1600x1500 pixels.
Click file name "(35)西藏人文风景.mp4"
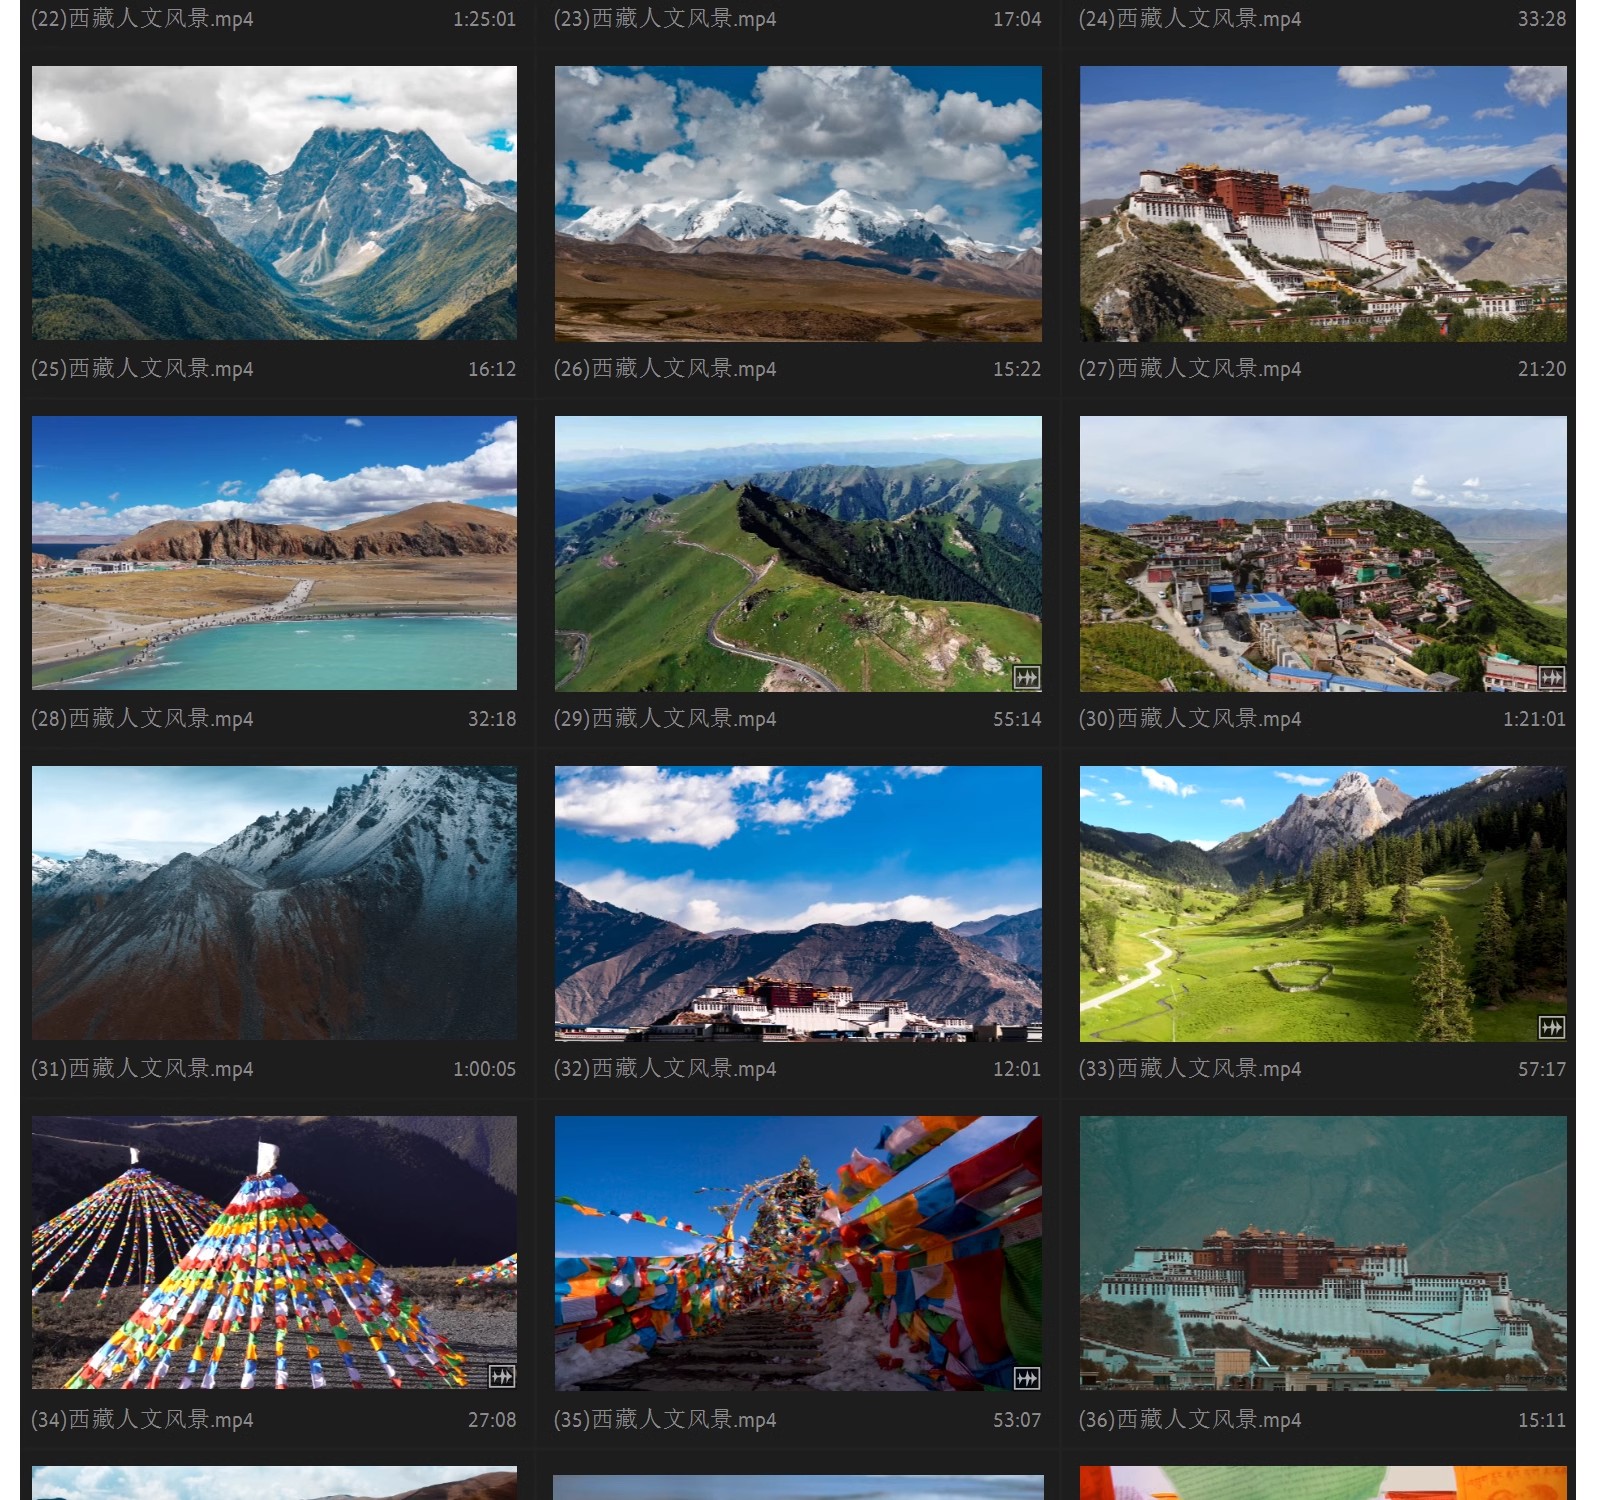(x=665, y=1420)
